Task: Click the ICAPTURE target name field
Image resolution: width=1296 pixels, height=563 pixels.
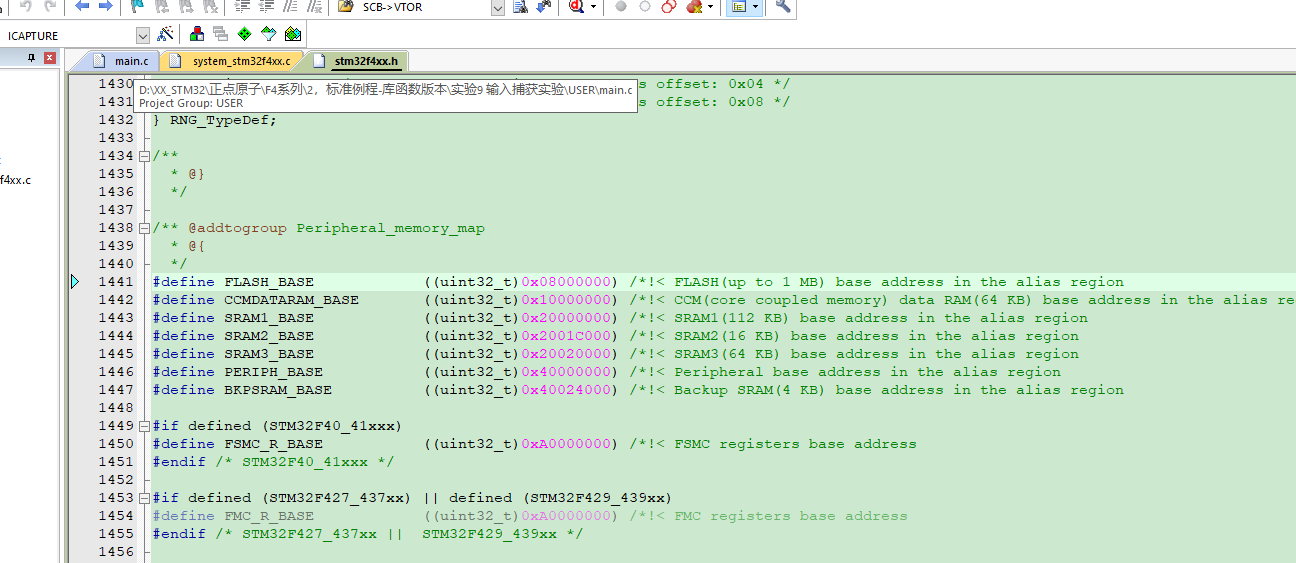Action: click(x=69, y=35)
